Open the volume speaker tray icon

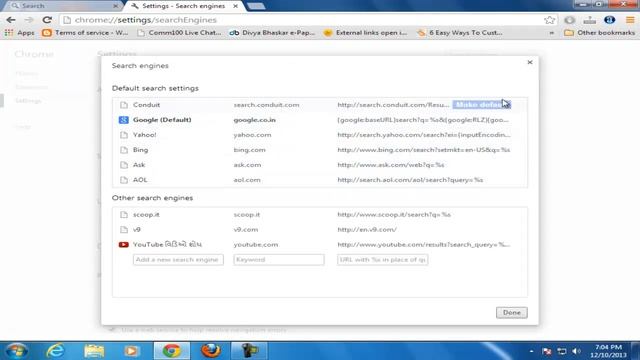coord(576,351)
